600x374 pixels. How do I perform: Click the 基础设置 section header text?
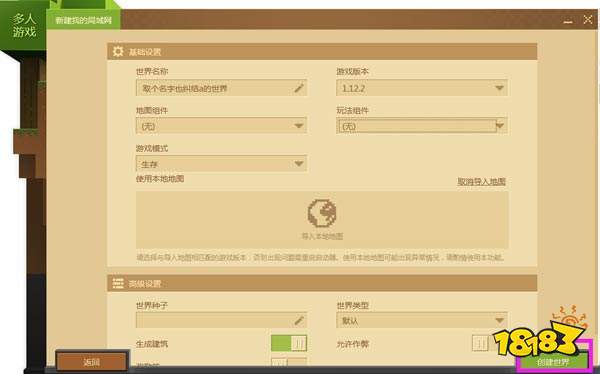click(145, 52)
